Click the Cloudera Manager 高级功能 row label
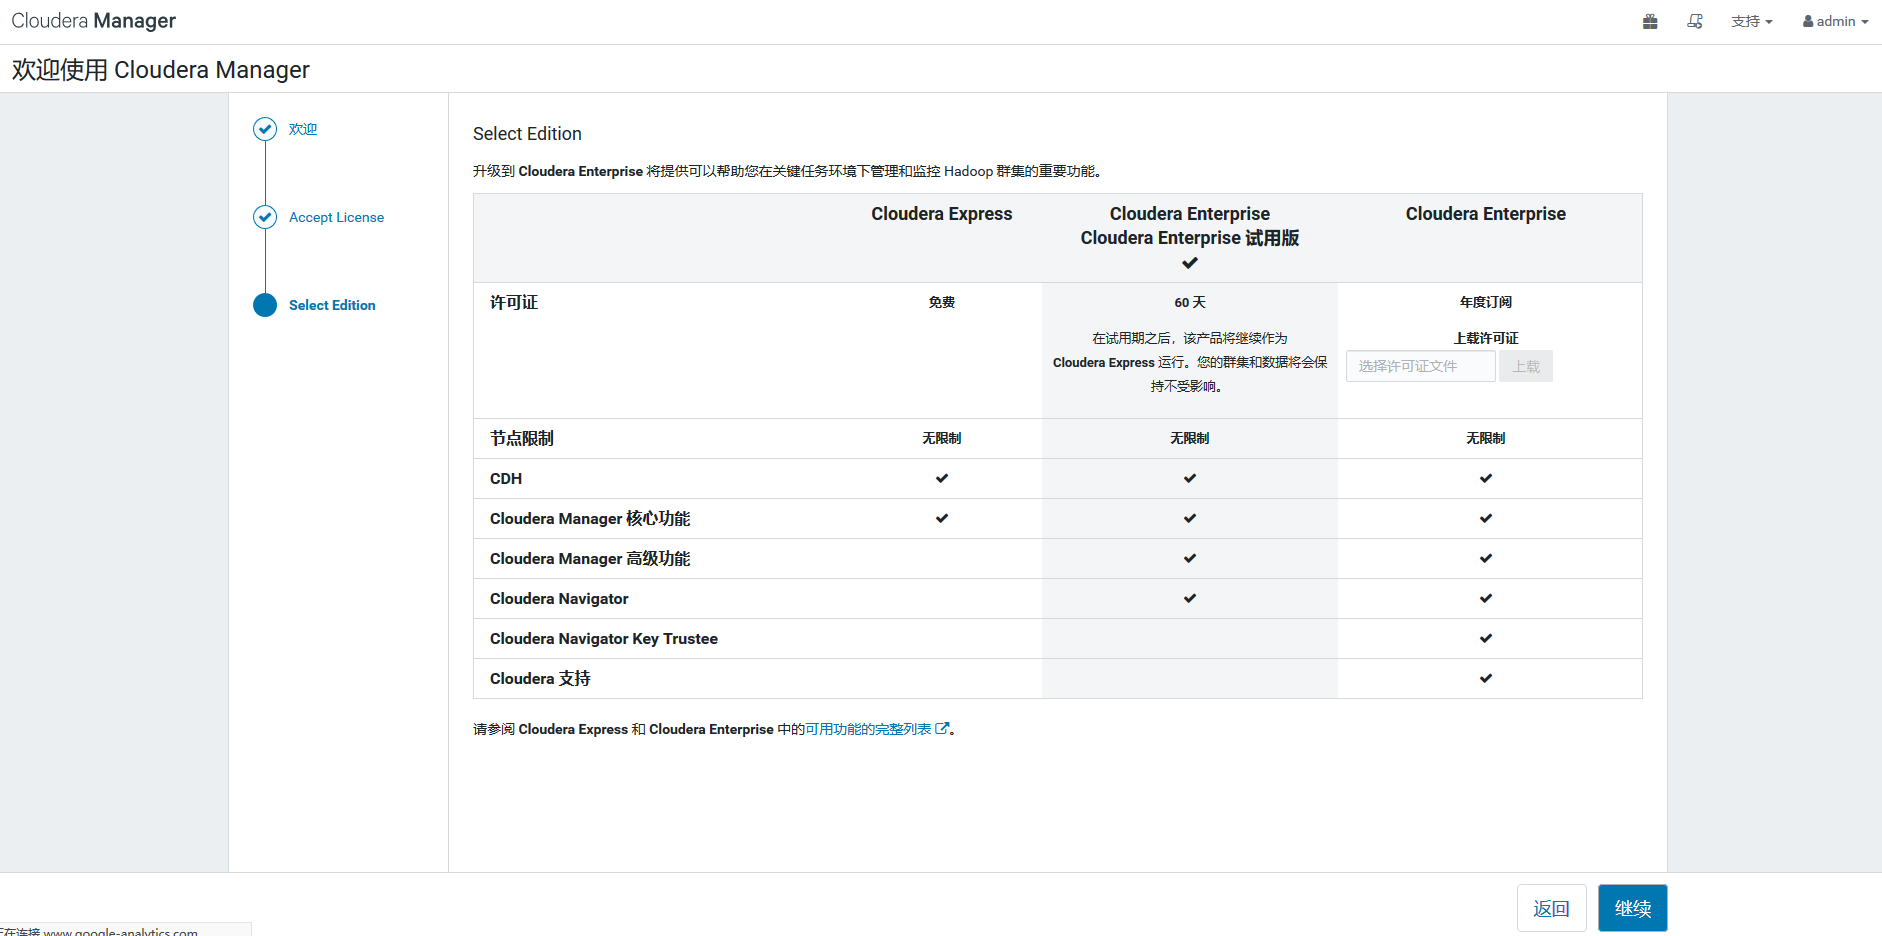 point(590,558)
